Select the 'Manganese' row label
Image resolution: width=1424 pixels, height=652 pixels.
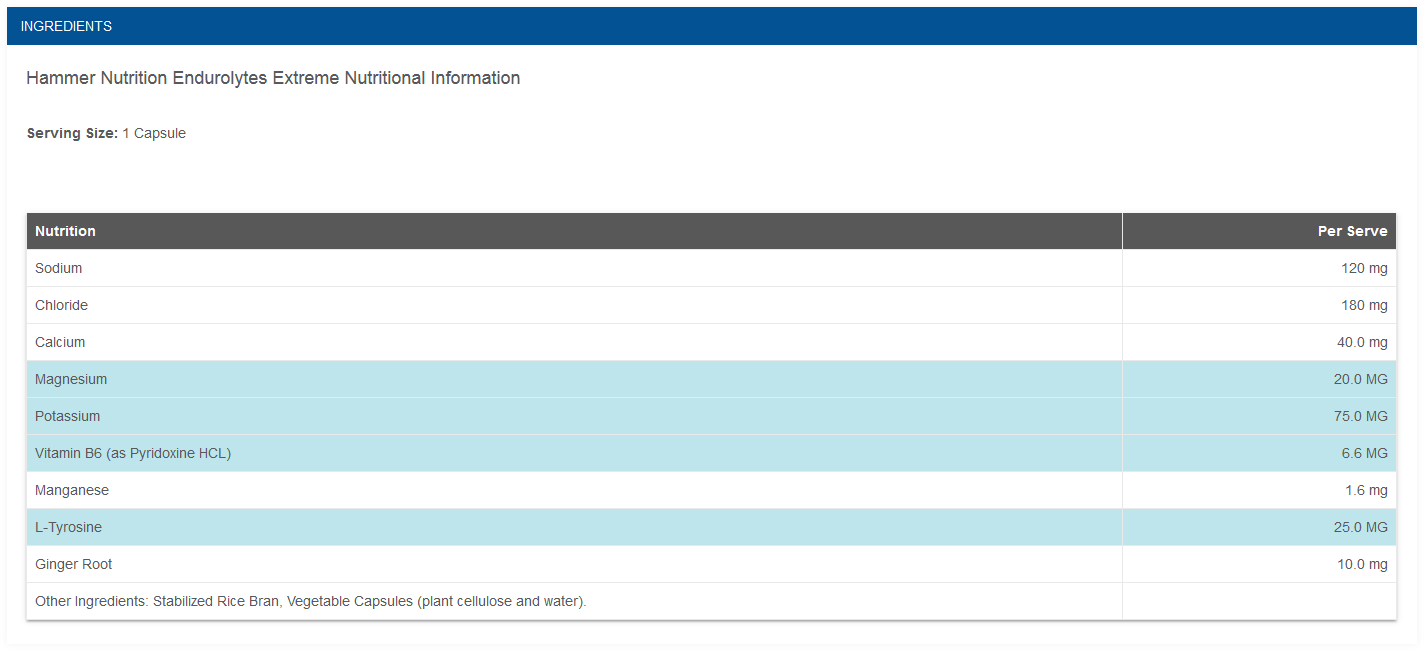[x=72, y=490]
